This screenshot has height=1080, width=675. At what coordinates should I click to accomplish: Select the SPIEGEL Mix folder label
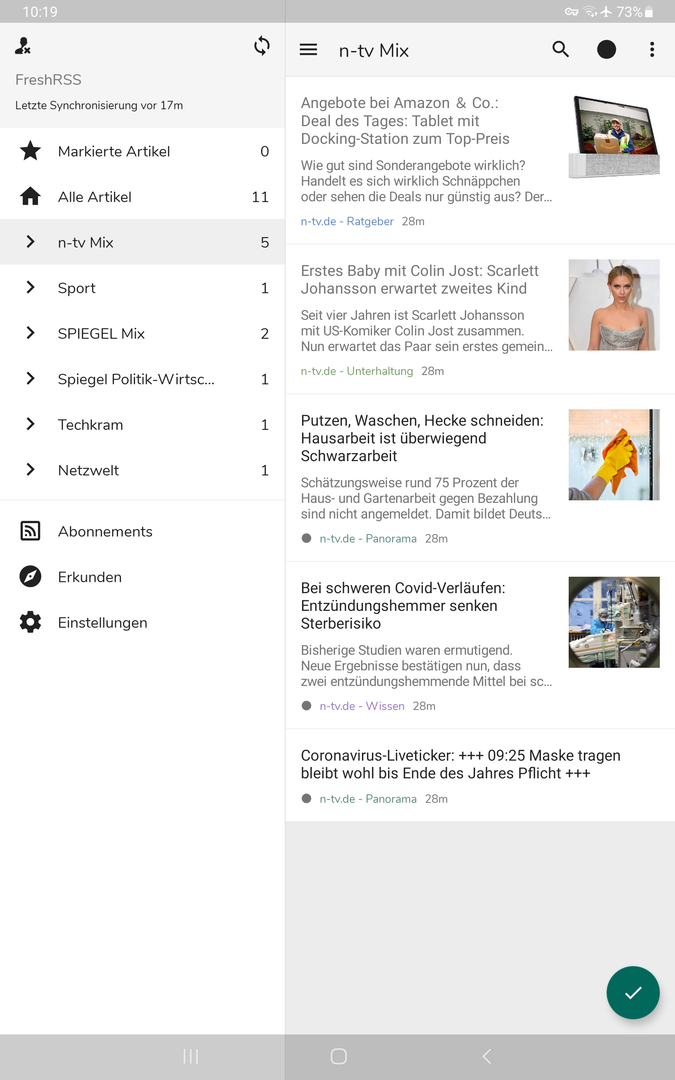[x=101, y=333]
